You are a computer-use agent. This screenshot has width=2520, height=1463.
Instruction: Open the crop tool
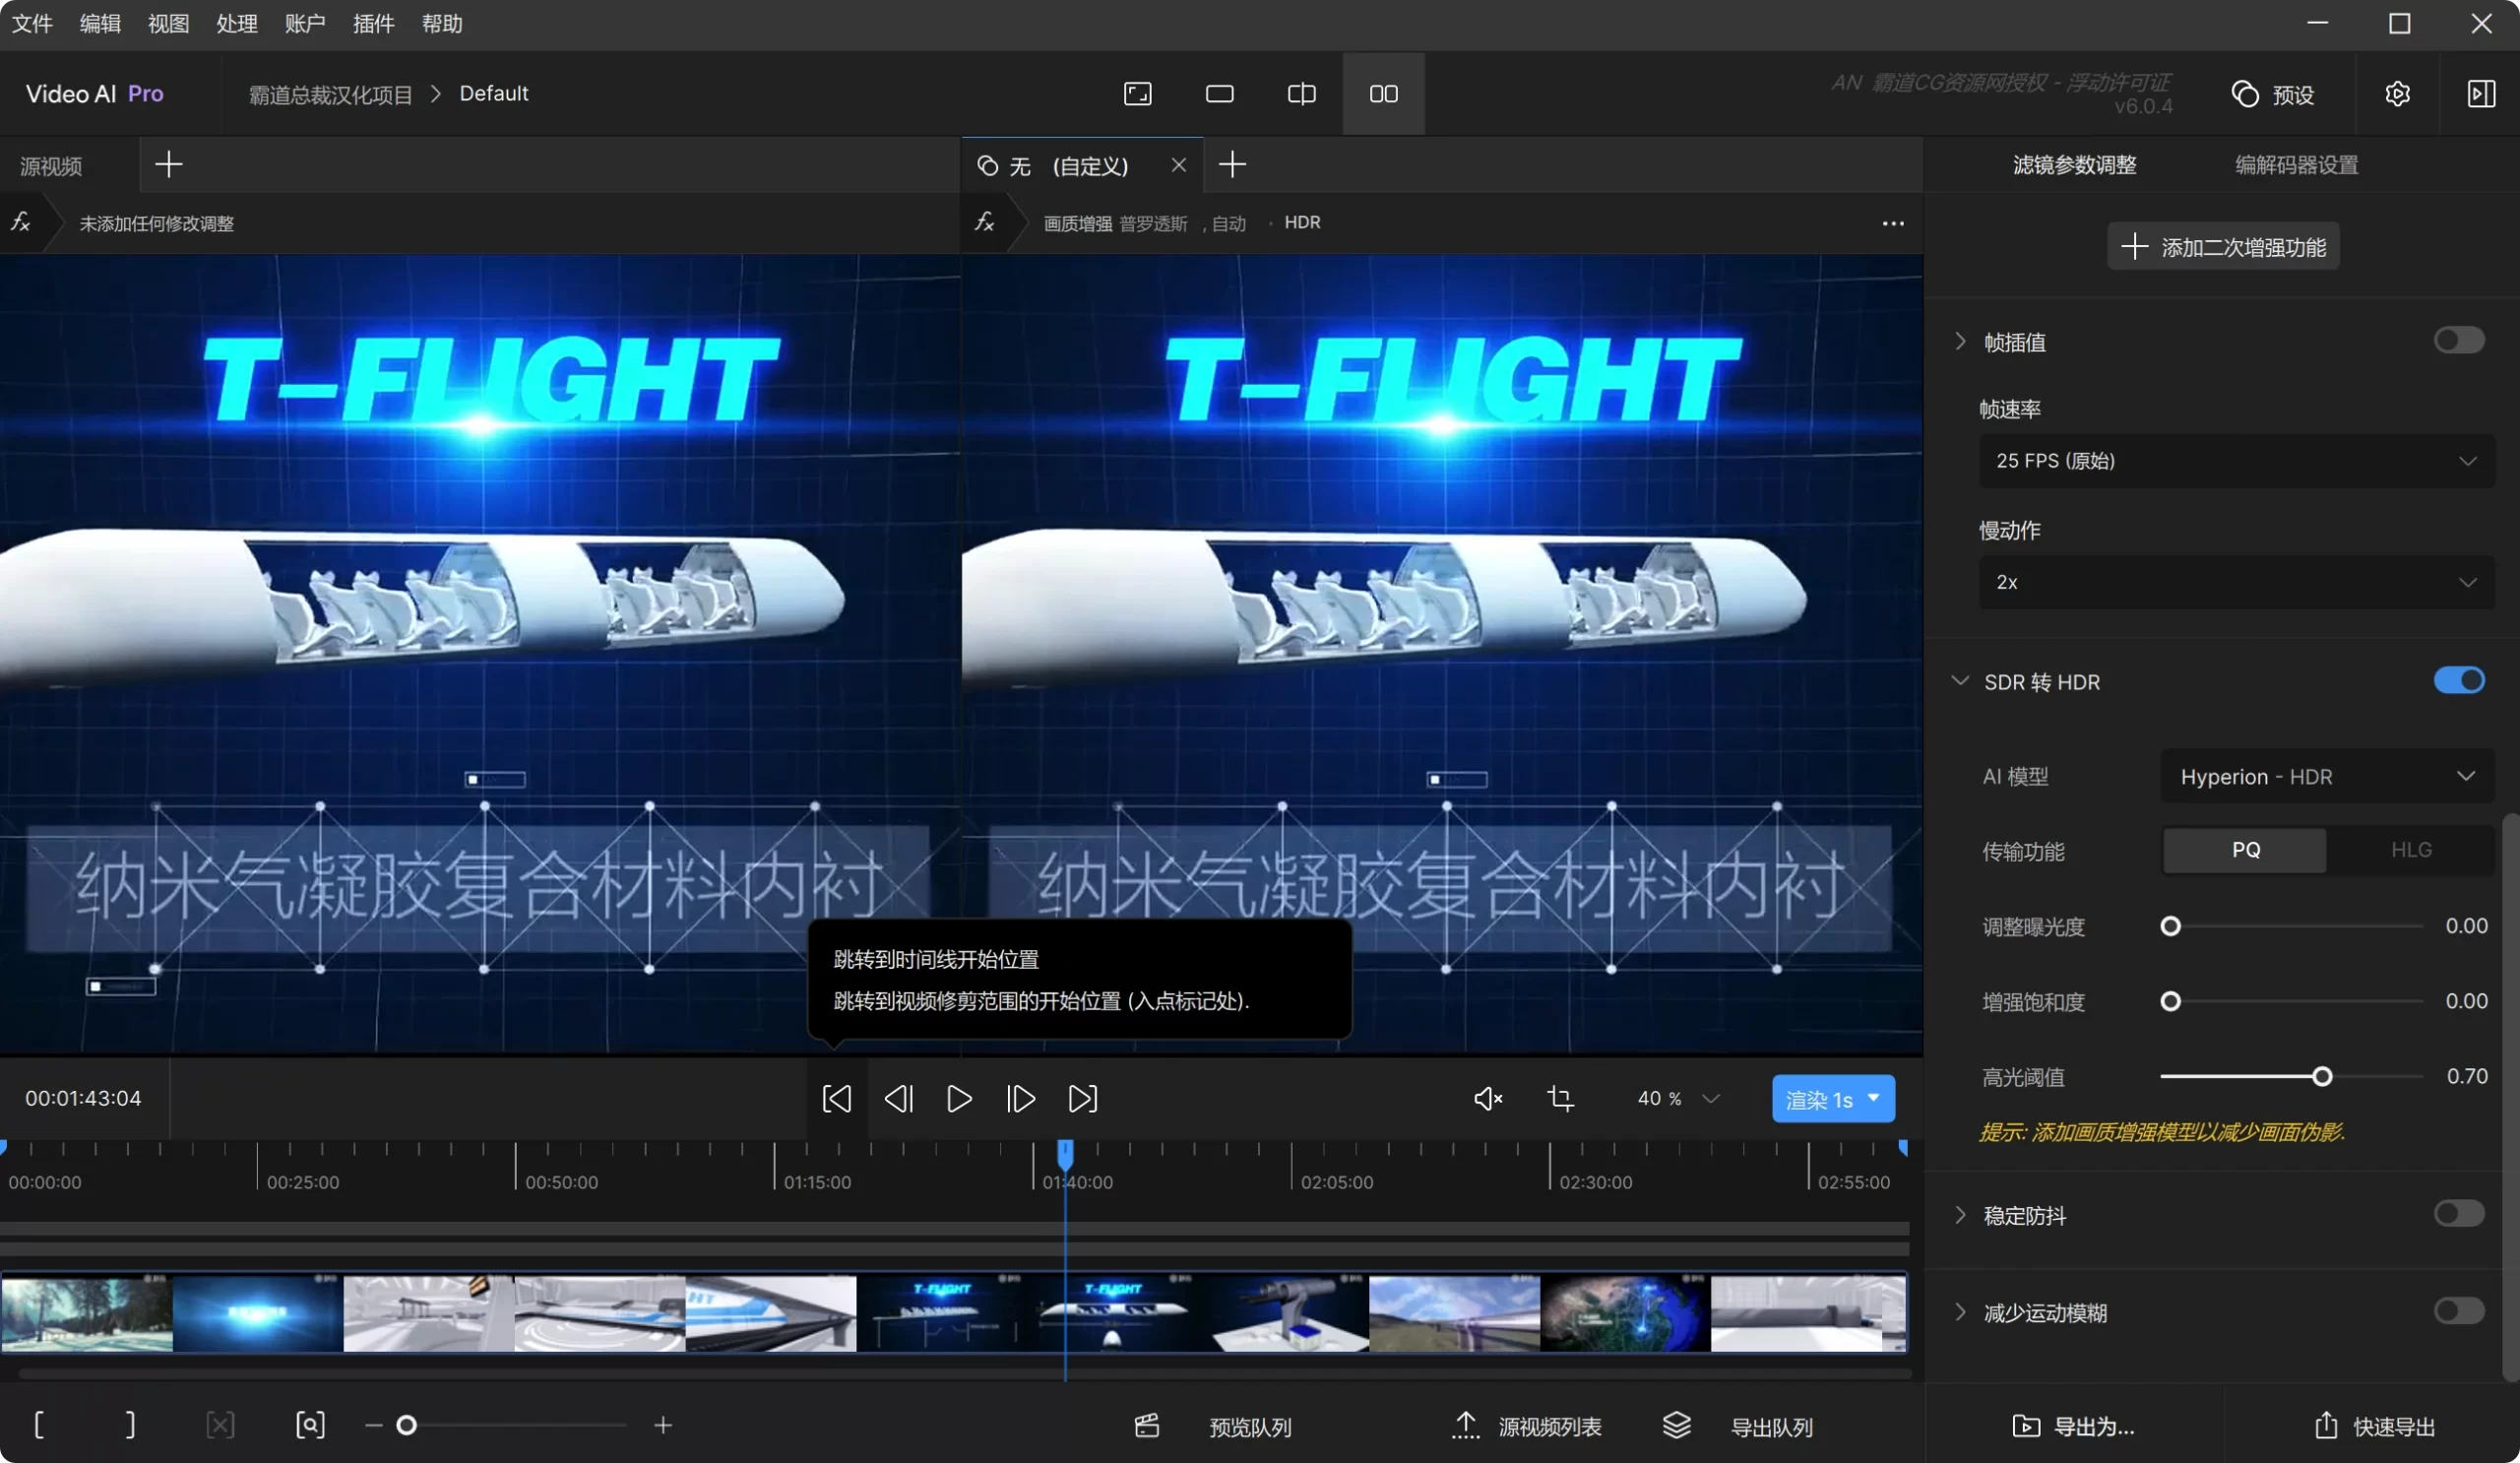tap(1560, 1098)
